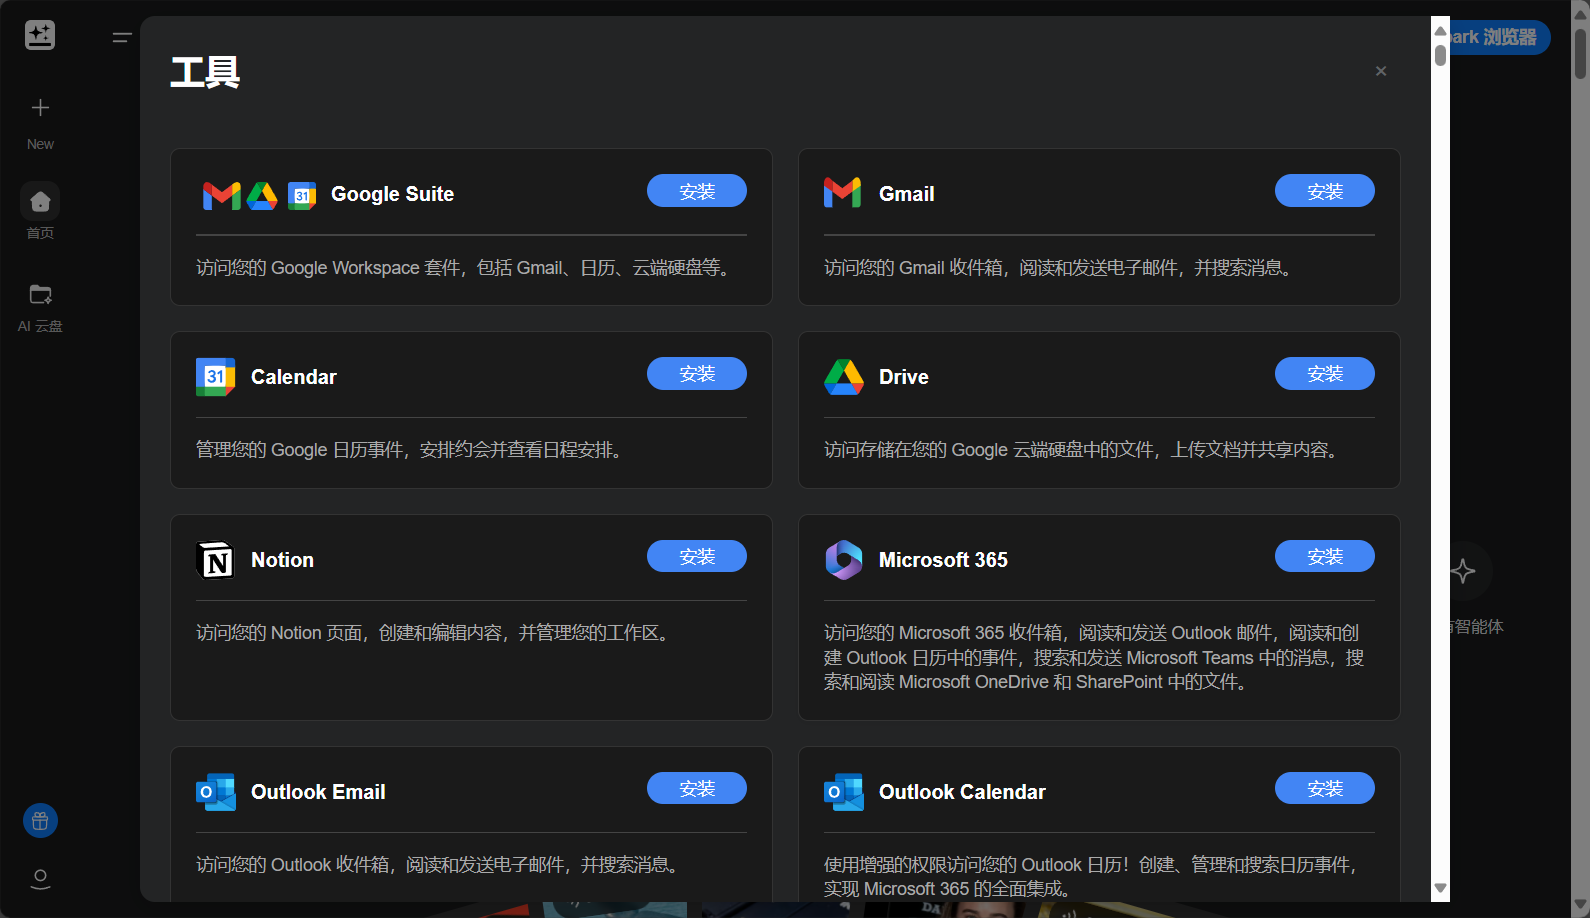
Task: Click the Microsoft 365 logo icon
Action: (x=843, y=560)
